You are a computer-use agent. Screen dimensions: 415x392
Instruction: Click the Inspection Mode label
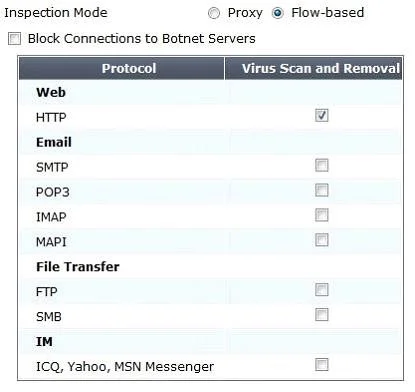coord(56,13)
